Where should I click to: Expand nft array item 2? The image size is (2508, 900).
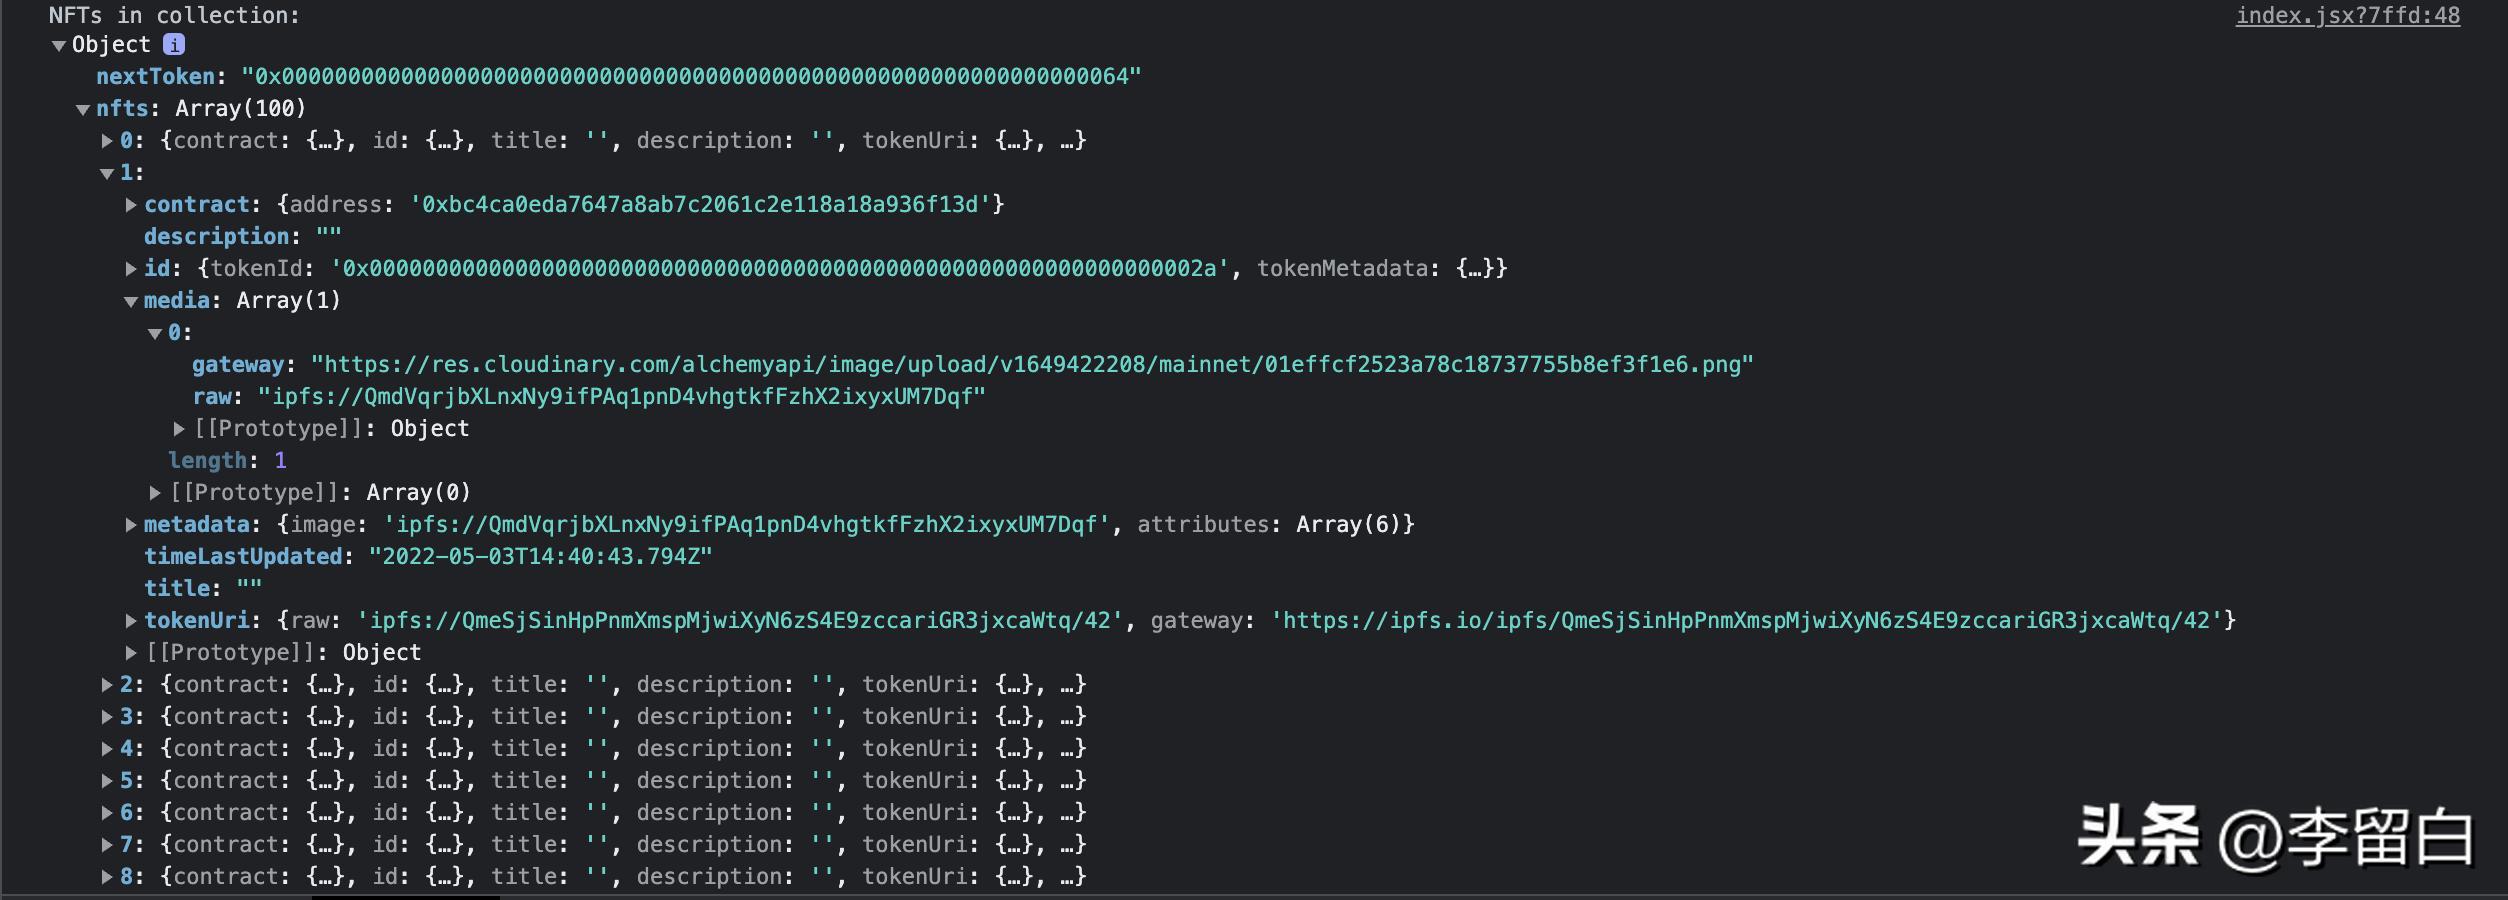point(107,685)
